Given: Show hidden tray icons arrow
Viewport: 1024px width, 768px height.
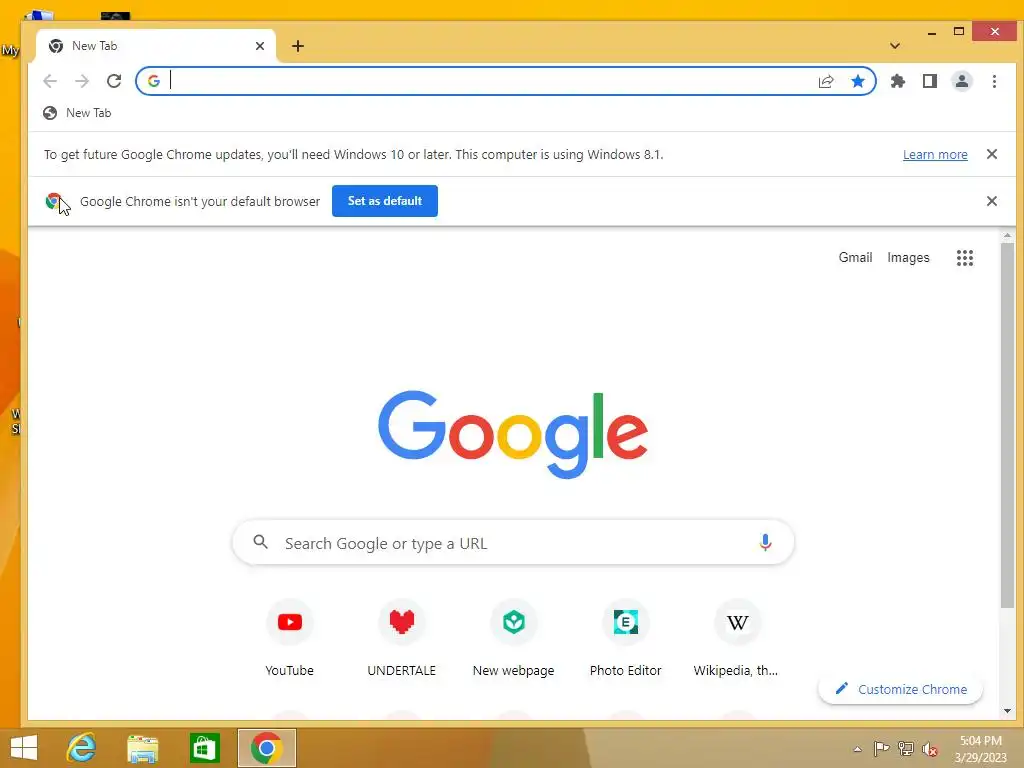Looking at the screenshot, I should point(857,749).
